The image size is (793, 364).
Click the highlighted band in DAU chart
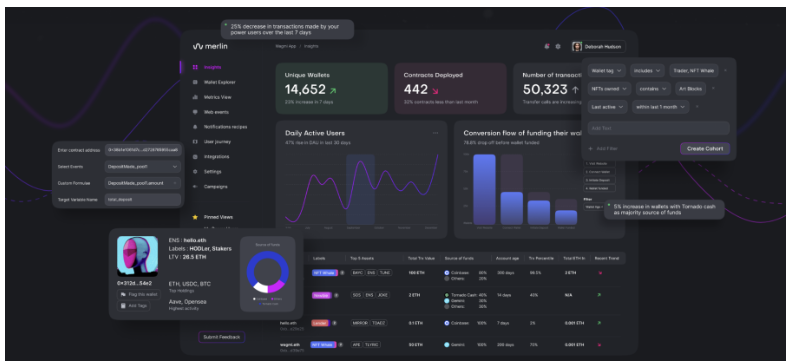point(360,189)
